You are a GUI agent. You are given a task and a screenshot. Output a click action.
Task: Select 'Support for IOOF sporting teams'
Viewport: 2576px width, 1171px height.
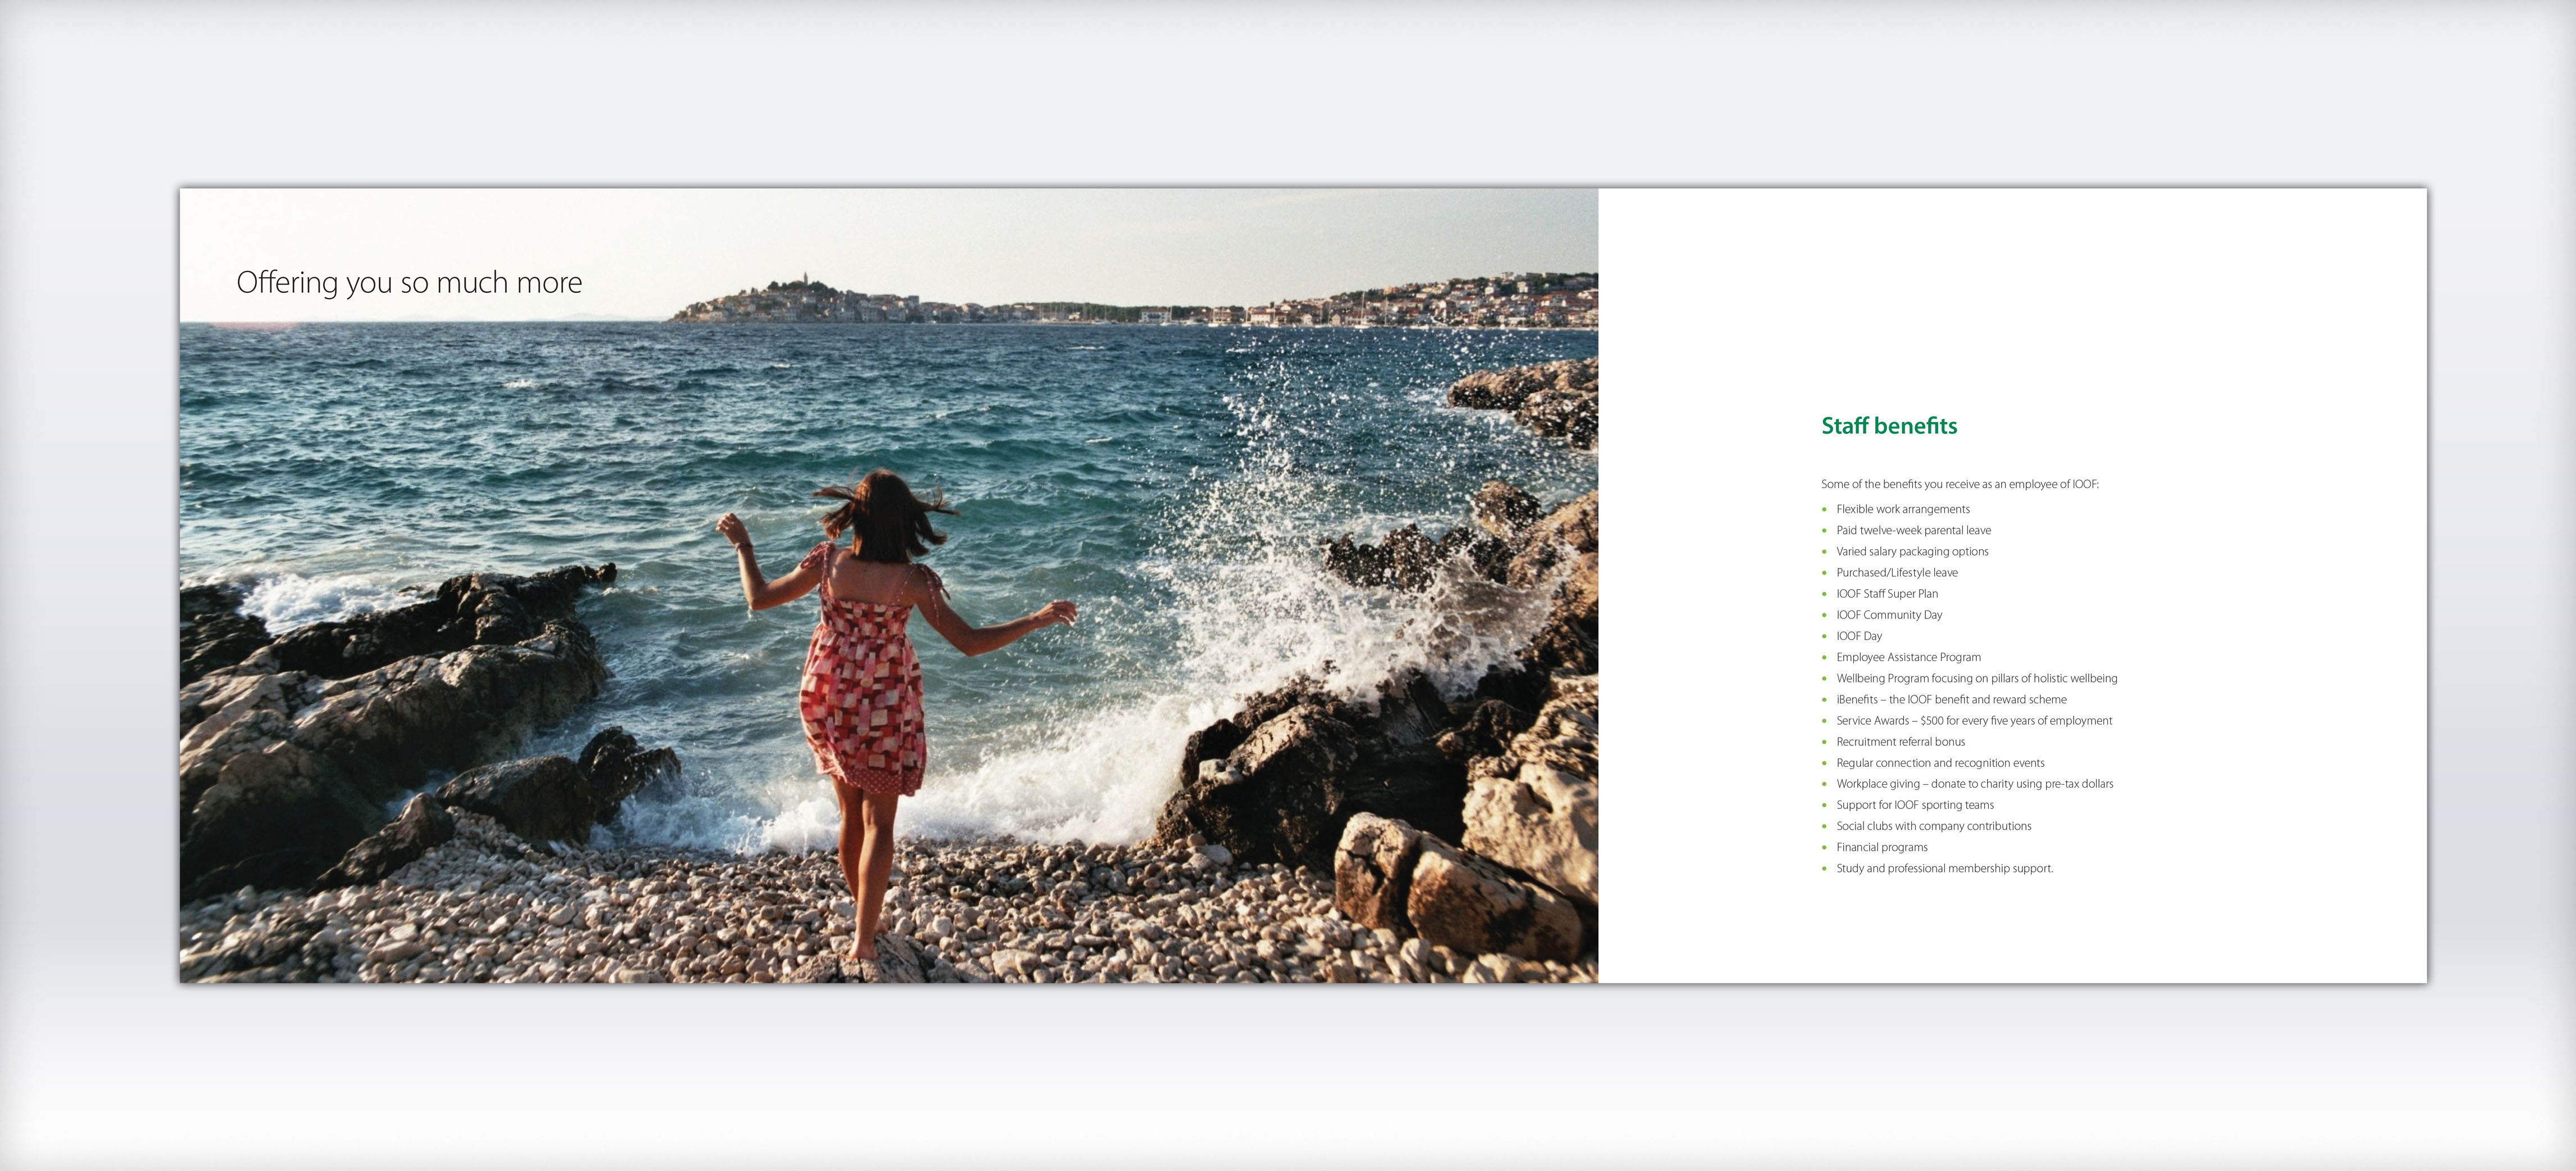(1914, 805)
